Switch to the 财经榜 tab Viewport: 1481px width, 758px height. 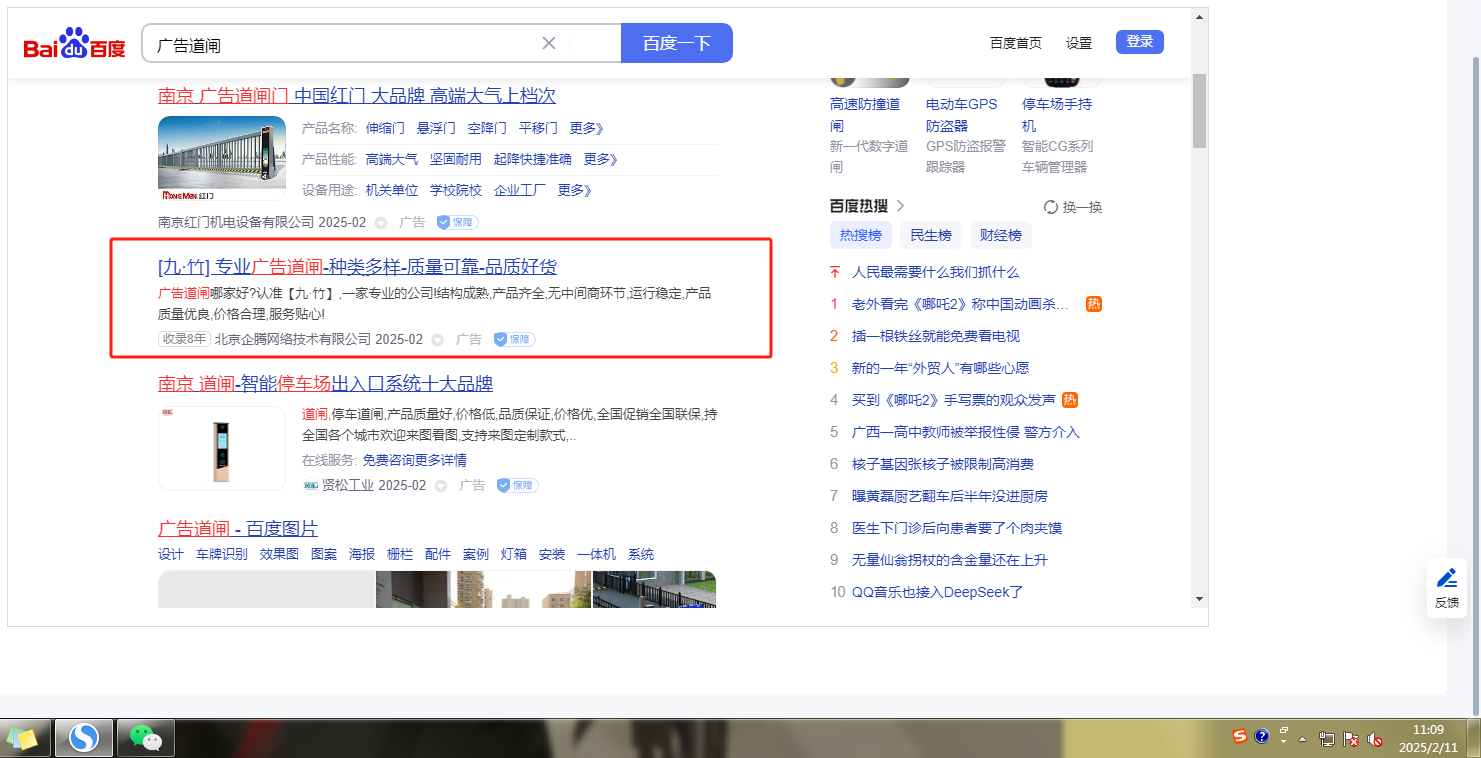point(1000,236)
